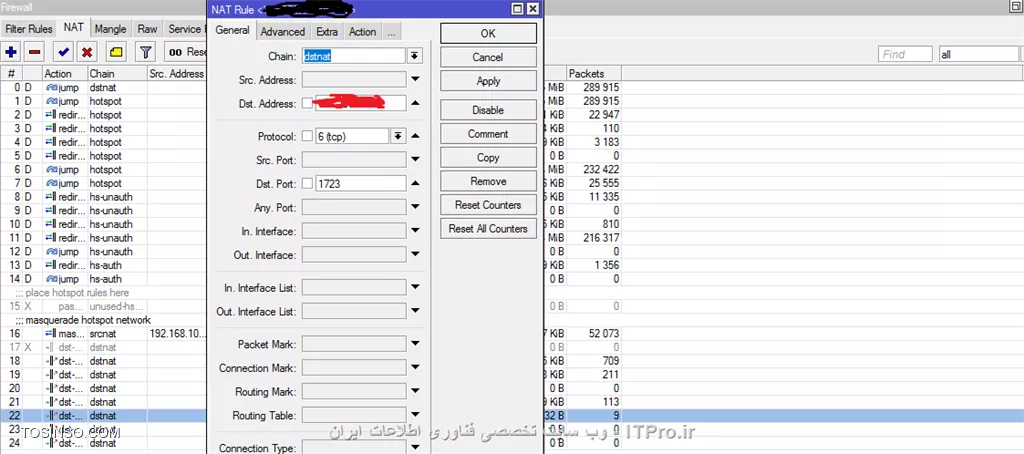Click the jump icon in row 14
Image resolution: width=1024 pixels, height=454 pixels.
click(51, 279)
